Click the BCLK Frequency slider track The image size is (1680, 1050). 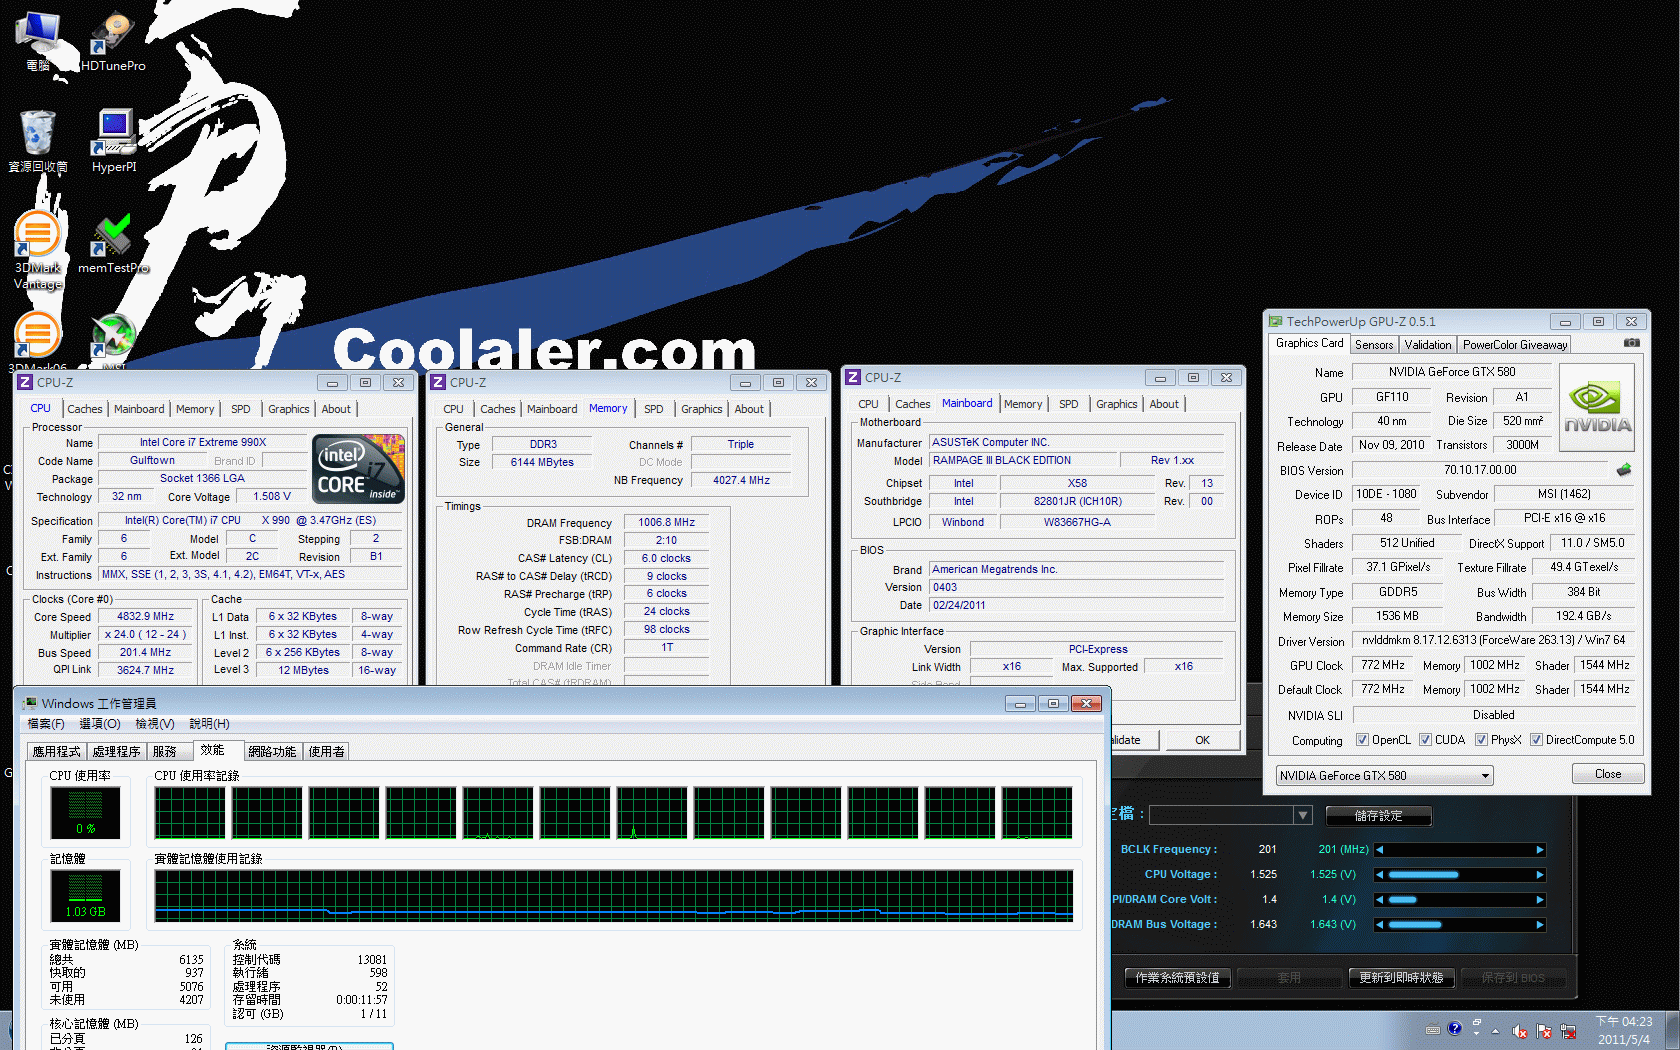pyautogui.click(x=1460, y=850)
